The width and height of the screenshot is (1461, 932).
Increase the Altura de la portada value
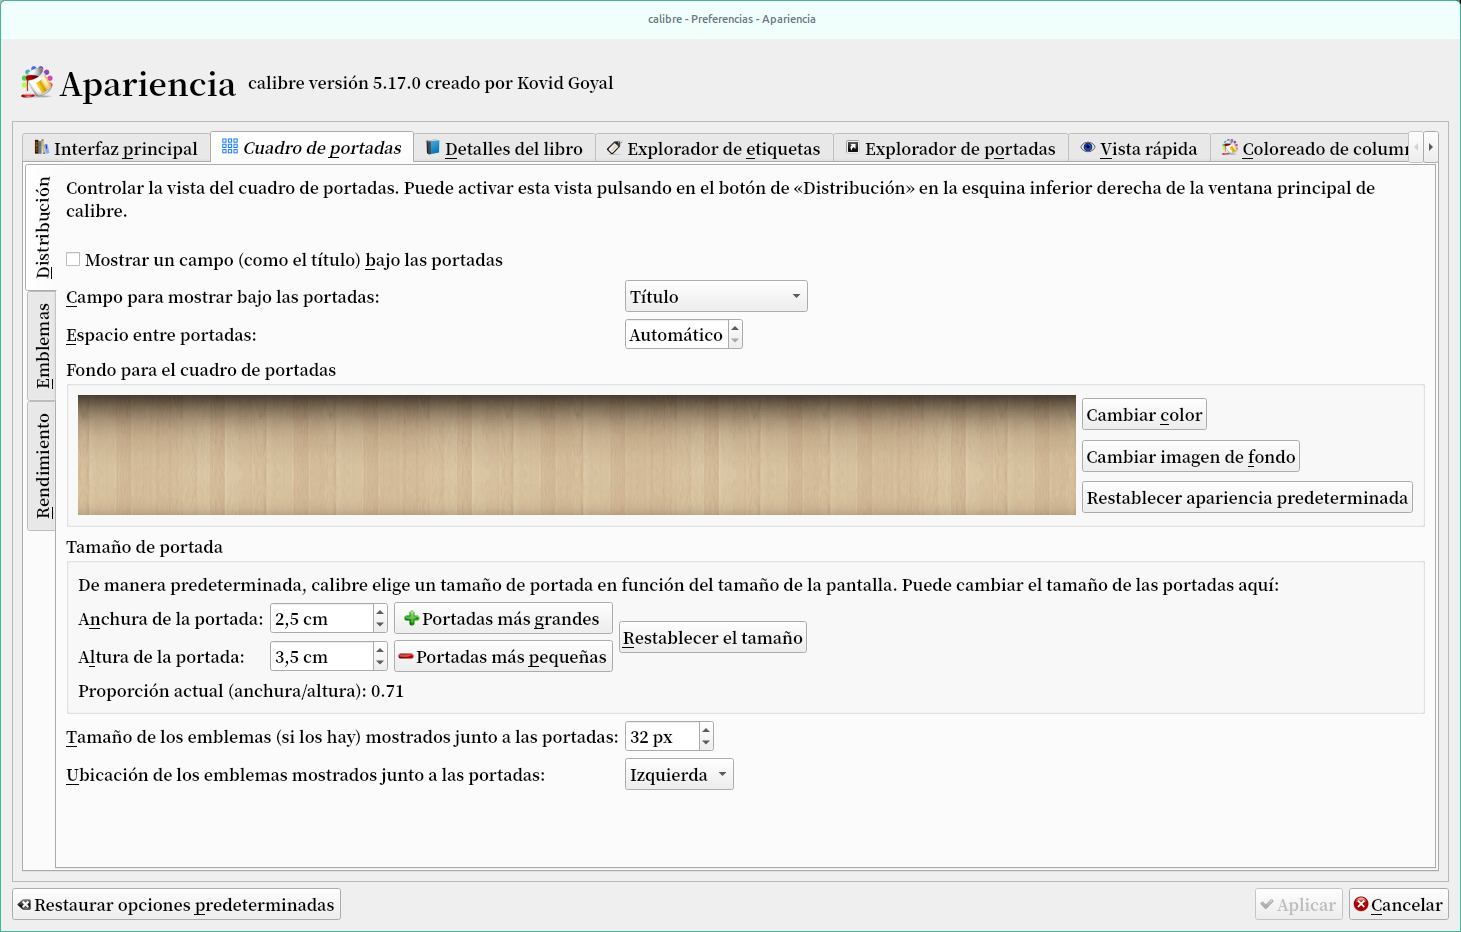click(x=380, y=650)
